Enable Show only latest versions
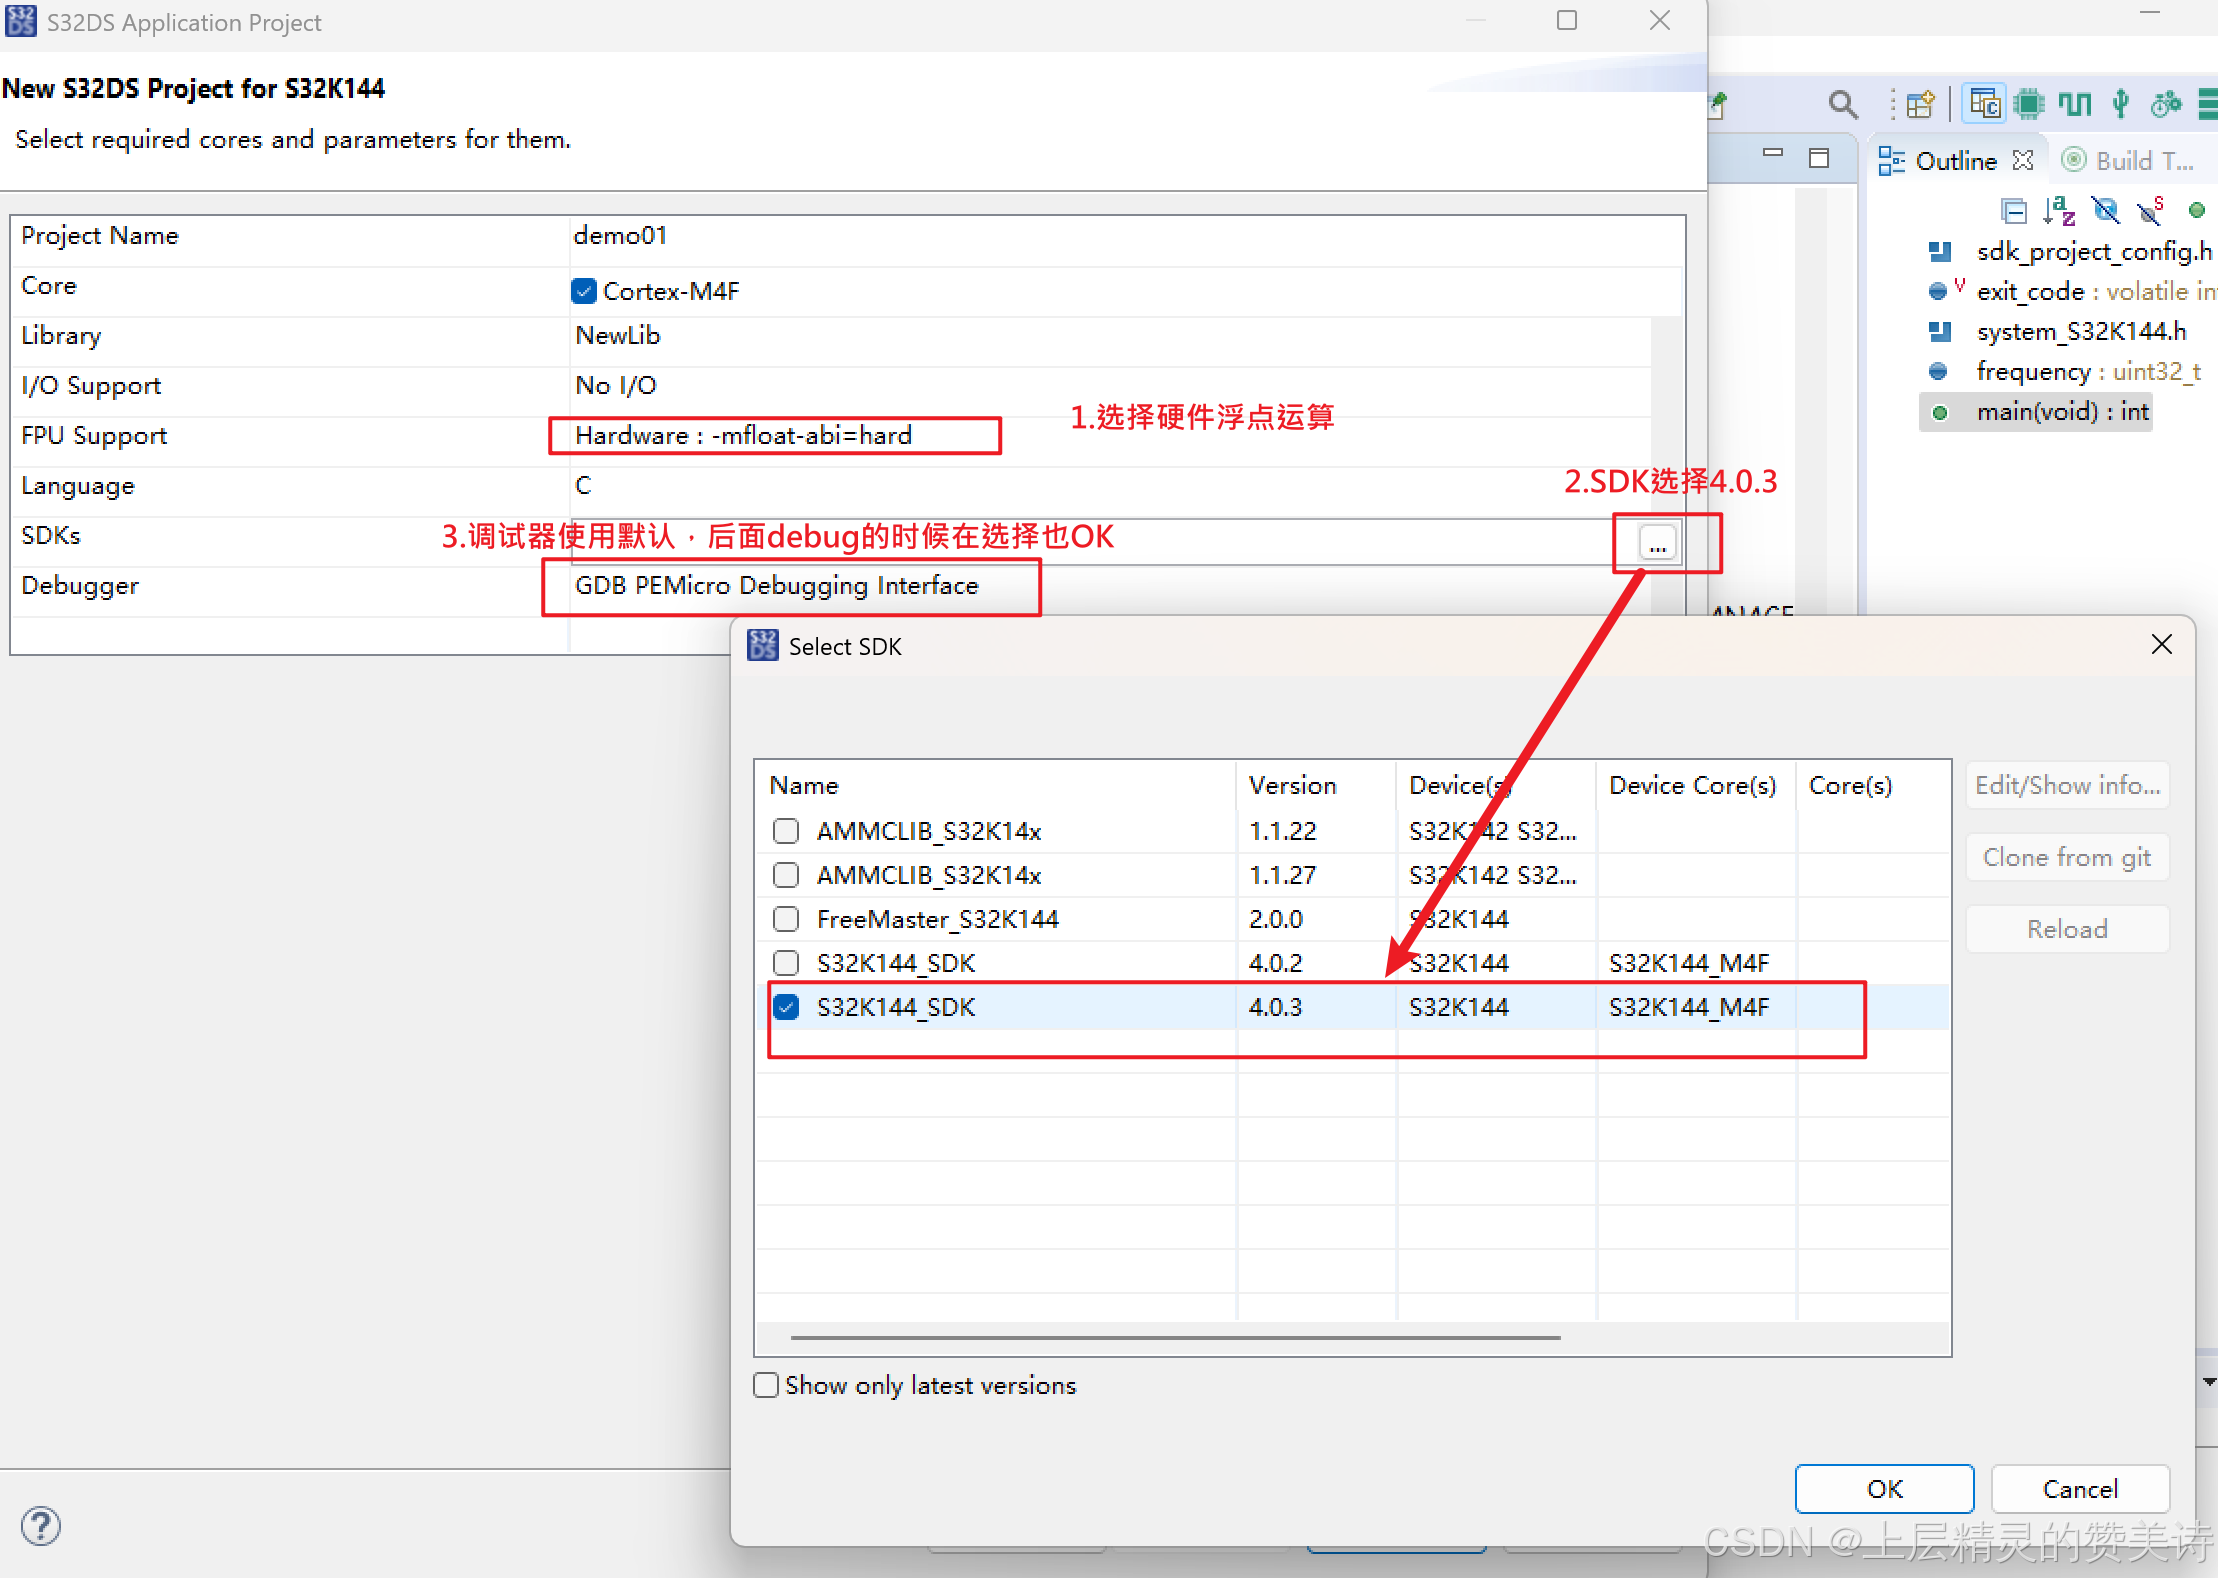Image resolution: width=2218 pixels, height=1578 pixels. pyautogui.click(x=766, y=1385)
